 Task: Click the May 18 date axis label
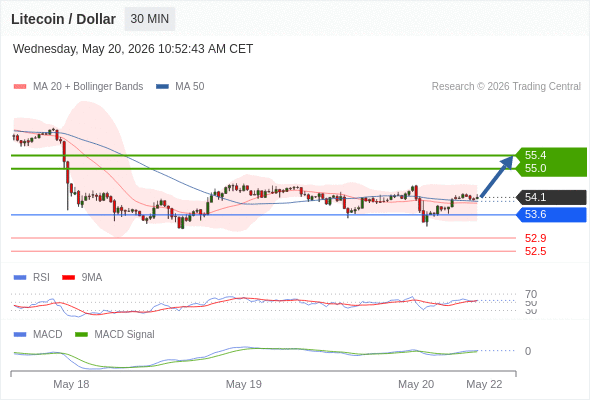pos(71,384)
